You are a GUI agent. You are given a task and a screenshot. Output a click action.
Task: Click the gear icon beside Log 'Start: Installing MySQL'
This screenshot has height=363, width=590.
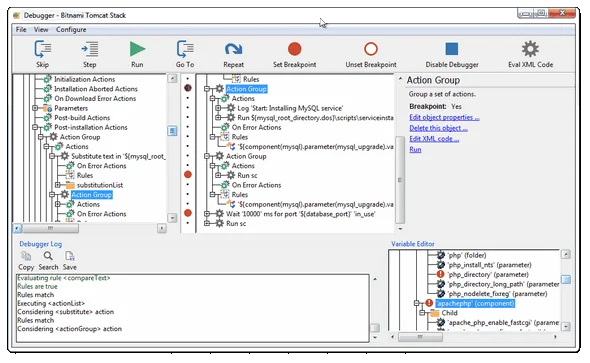tap(231, 108)
